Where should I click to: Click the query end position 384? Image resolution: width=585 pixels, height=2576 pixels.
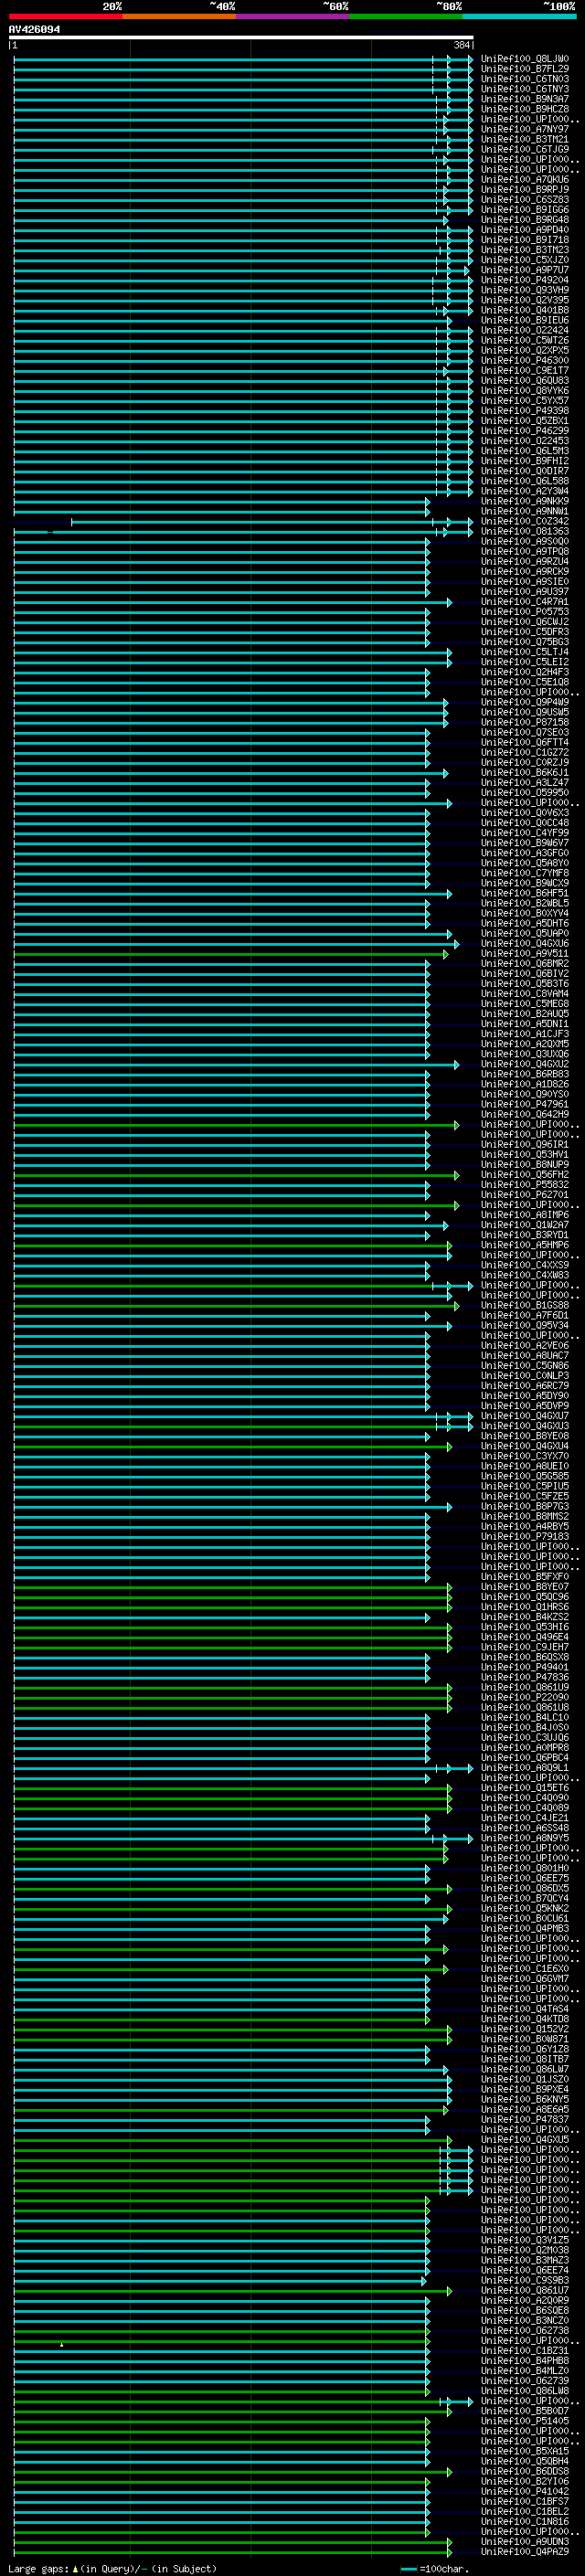click(461, 45)
